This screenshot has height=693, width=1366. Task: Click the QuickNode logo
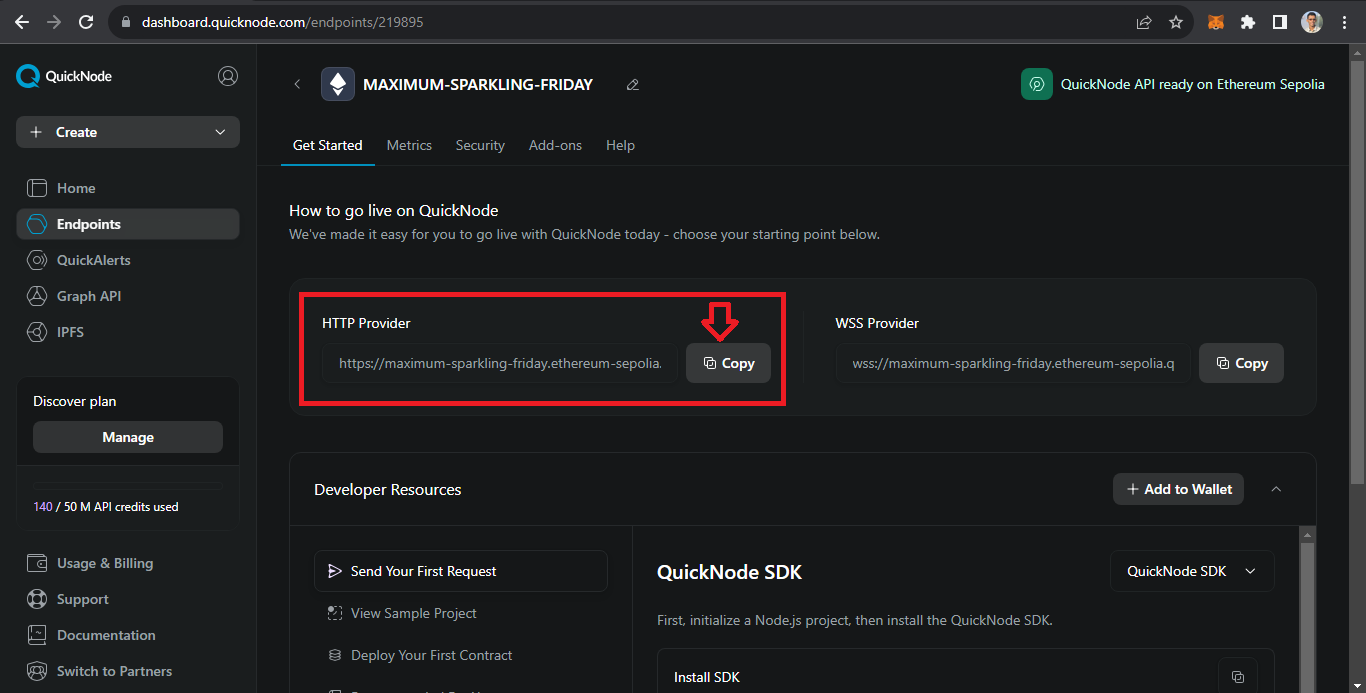(65, 76)
